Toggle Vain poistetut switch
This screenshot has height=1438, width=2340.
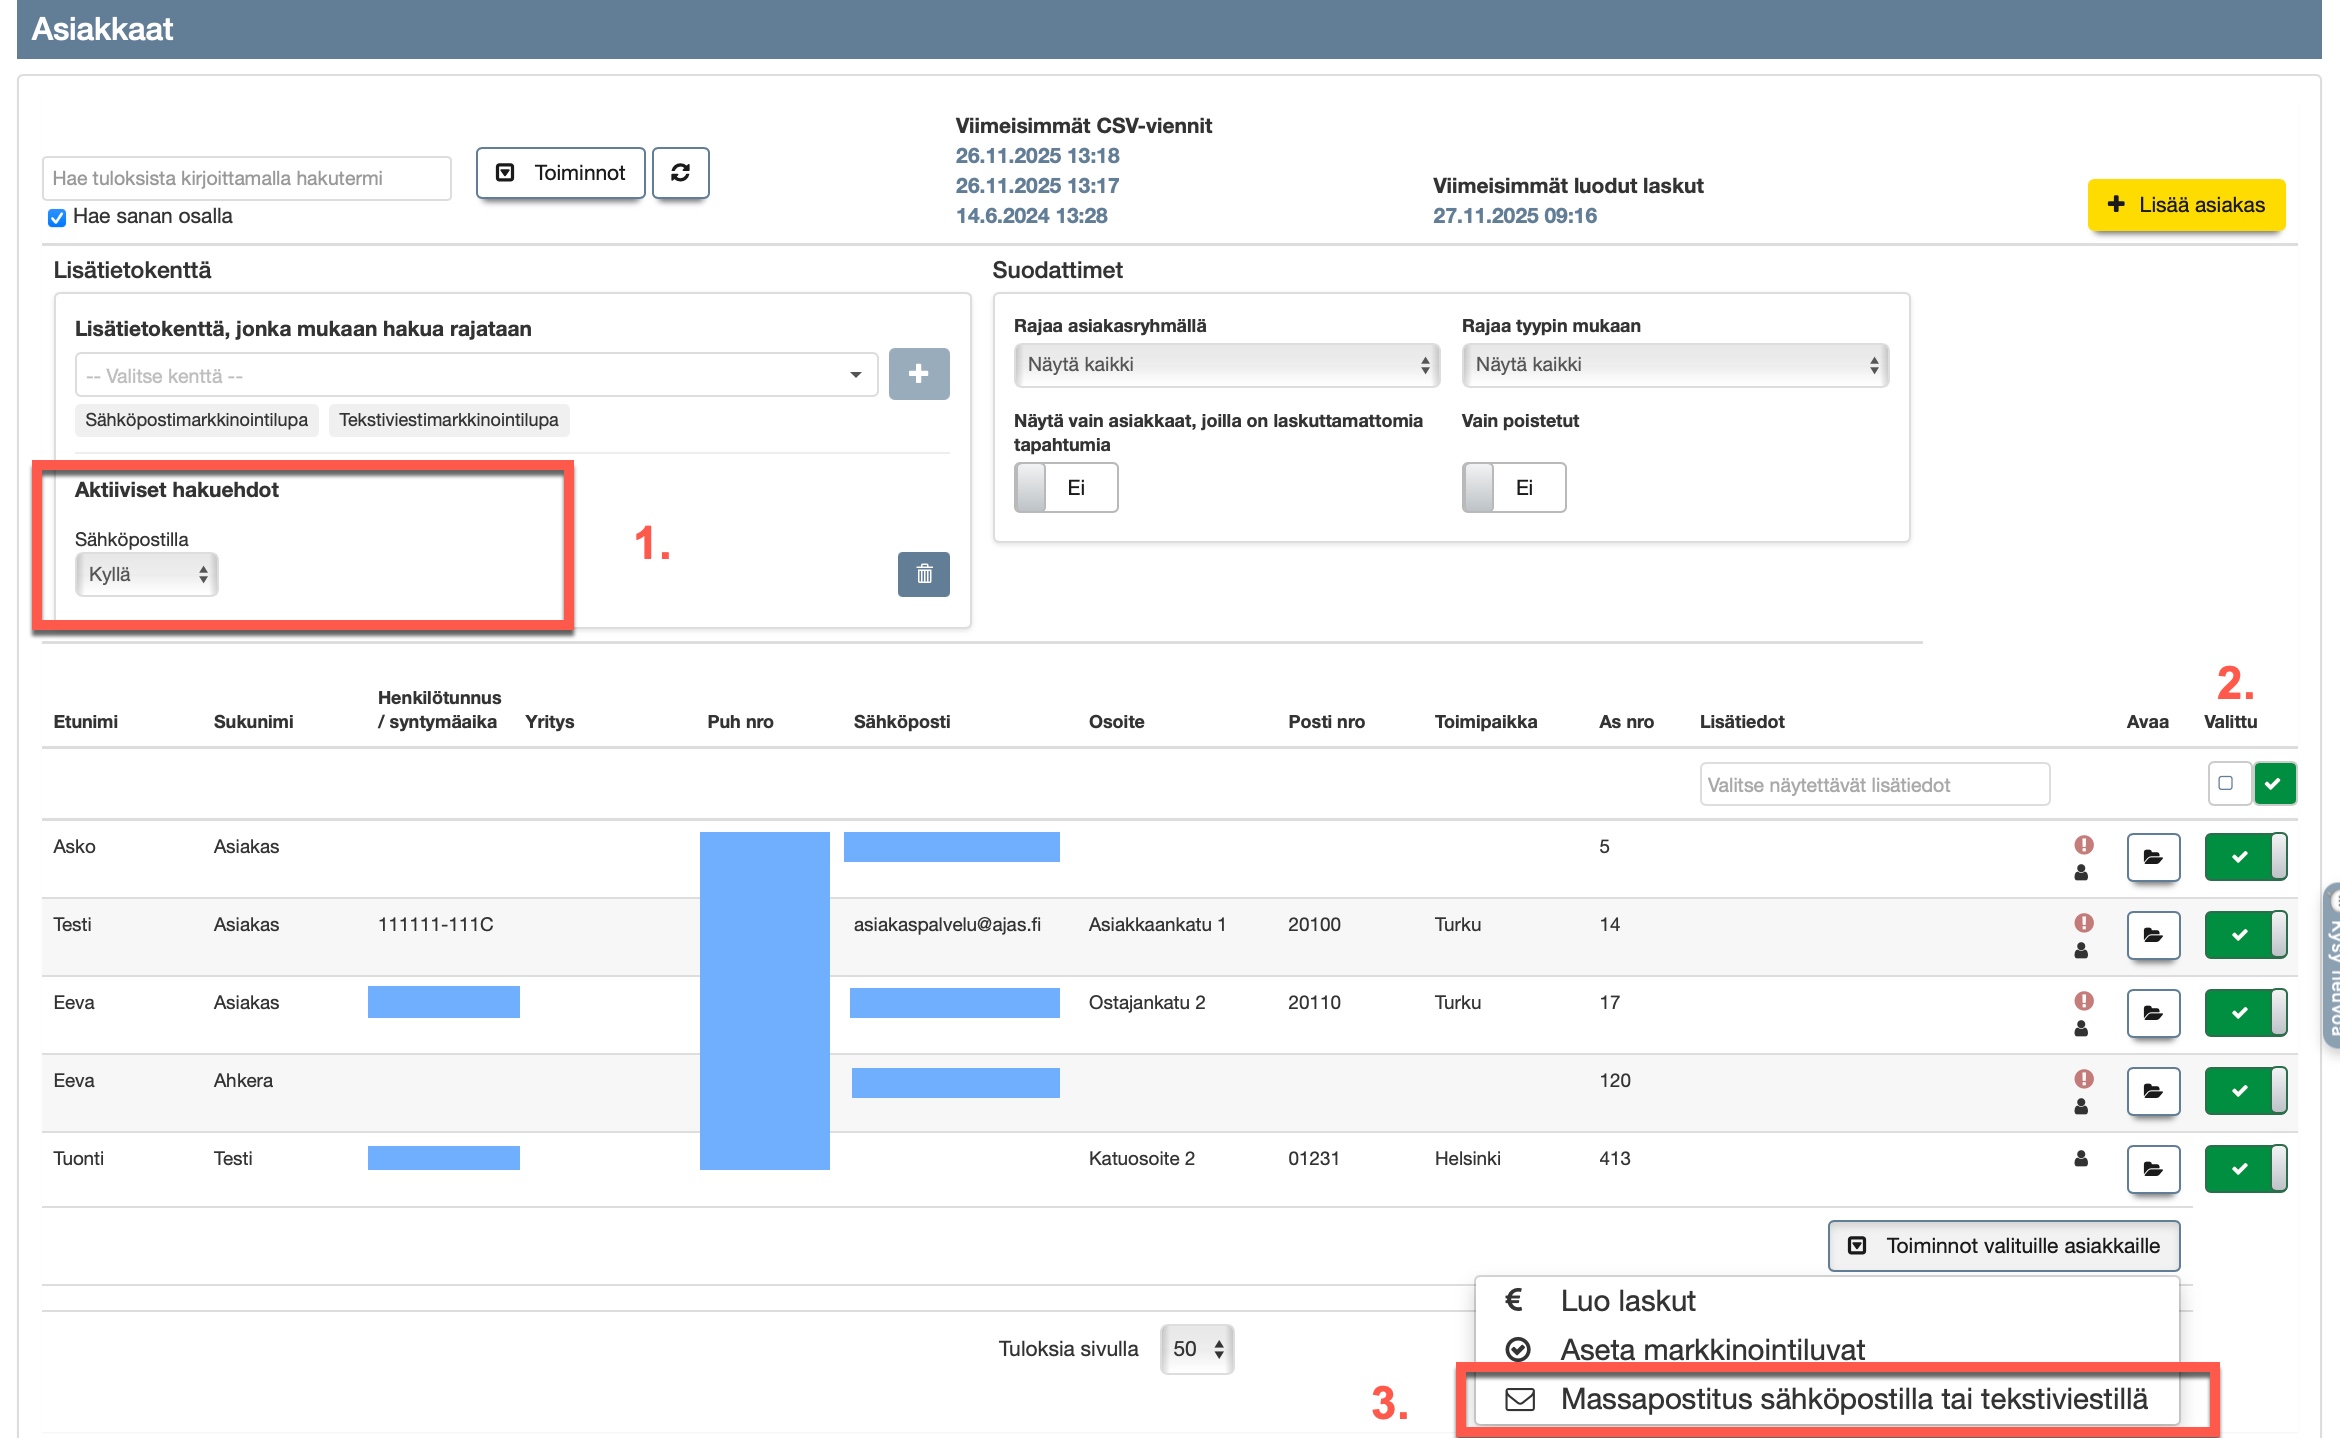[1513, 488]
